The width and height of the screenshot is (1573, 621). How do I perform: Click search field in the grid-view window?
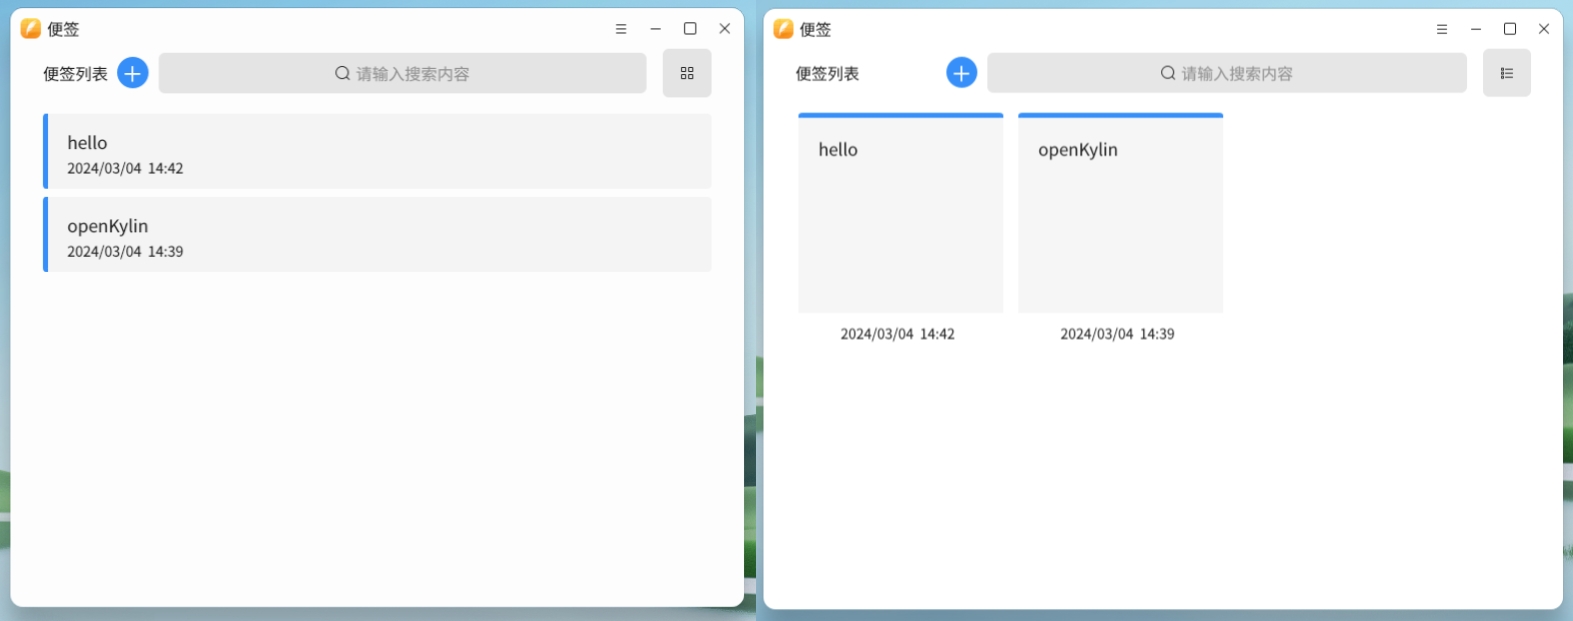pyautogui.click(x=1226, y=73)
